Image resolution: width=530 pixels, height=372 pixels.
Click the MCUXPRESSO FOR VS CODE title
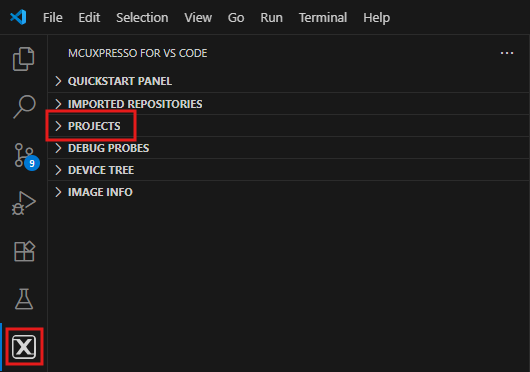pos(138,53)
